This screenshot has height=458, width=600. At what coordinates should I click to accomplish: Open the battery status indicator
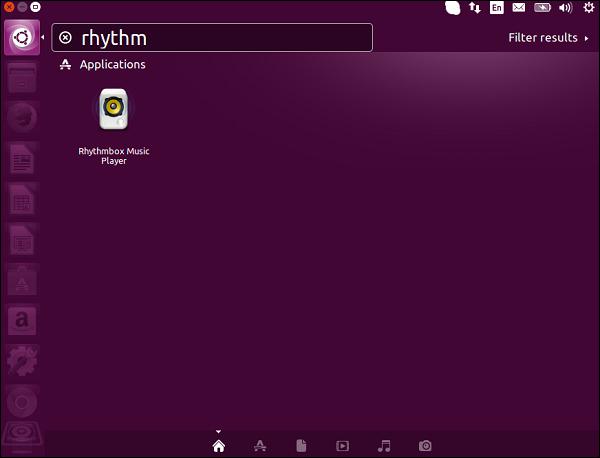coord(543,8)
